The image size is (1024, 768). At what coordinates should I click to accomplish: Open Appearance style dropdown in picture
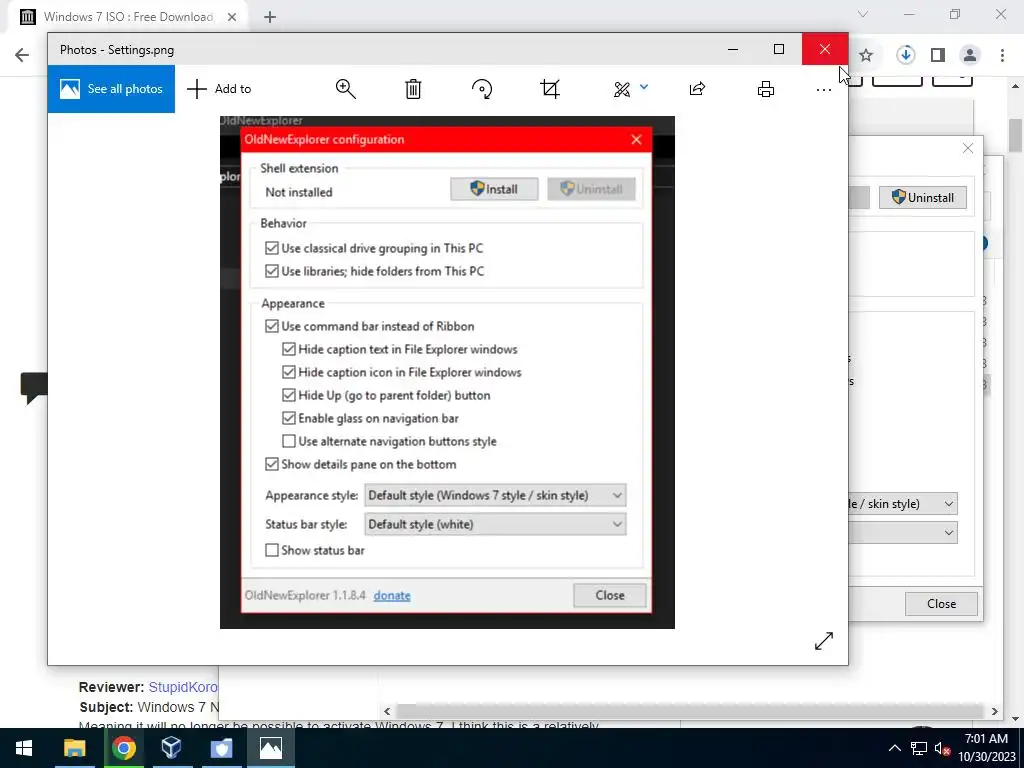tap(495, 496)
